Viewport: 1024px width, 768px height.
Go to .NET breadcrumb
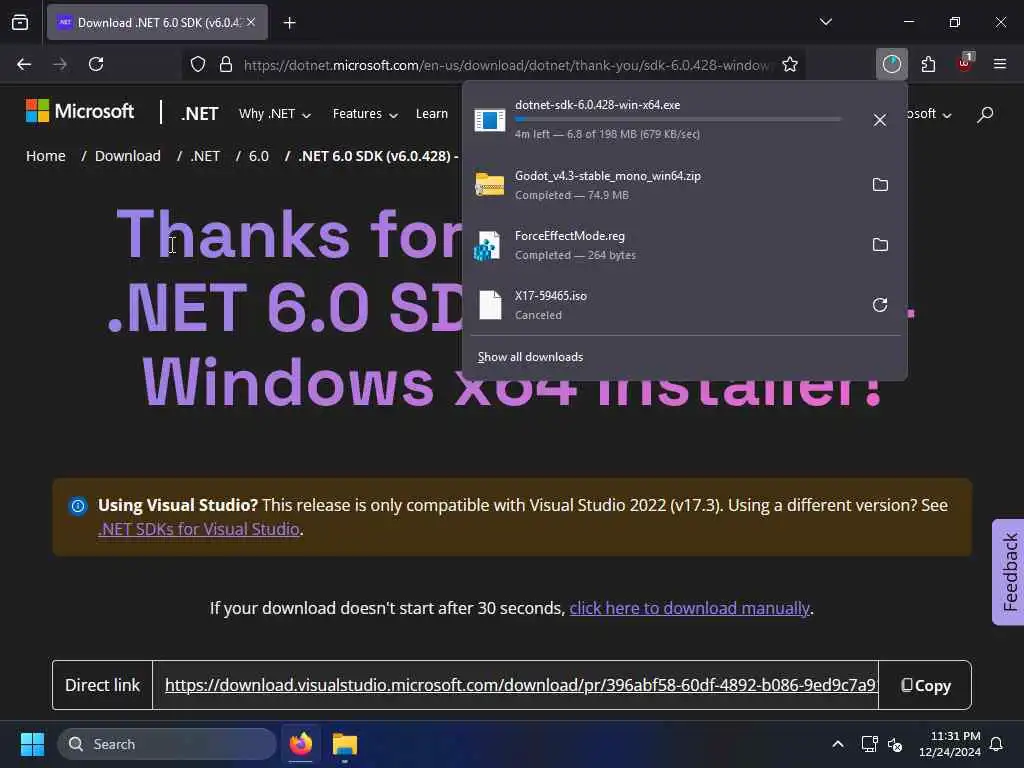205,156
